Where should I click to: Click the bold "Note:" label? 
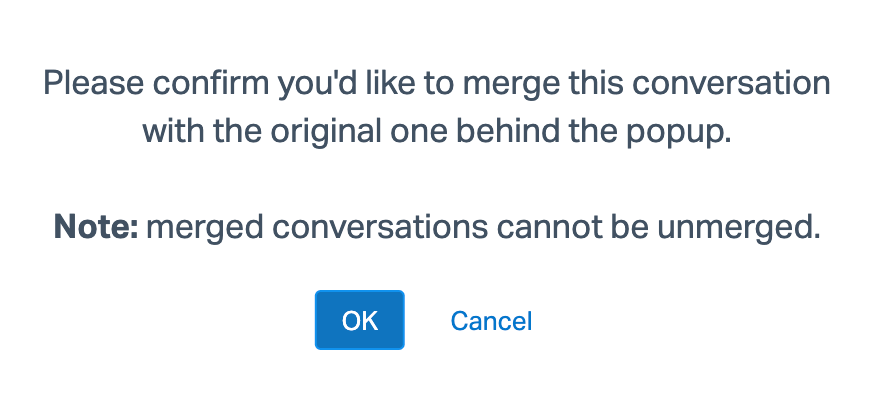[x=95, y=228]
